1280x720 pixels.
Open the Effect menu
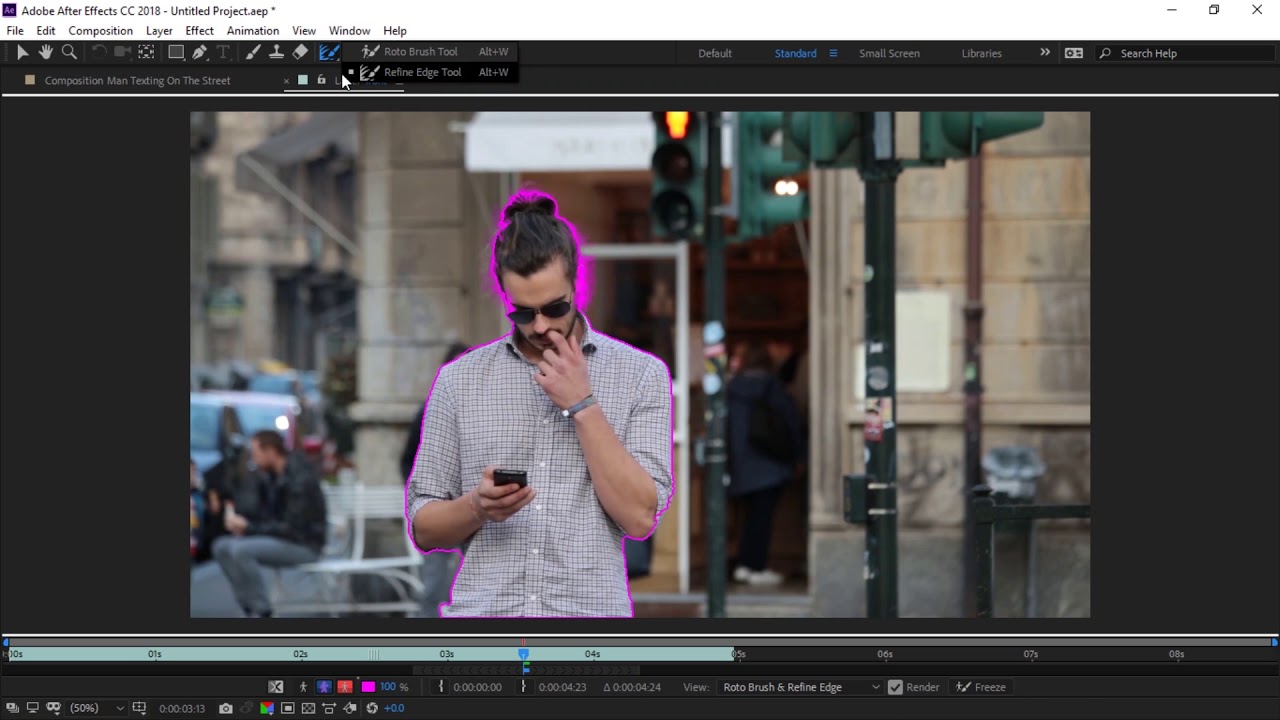199,31
